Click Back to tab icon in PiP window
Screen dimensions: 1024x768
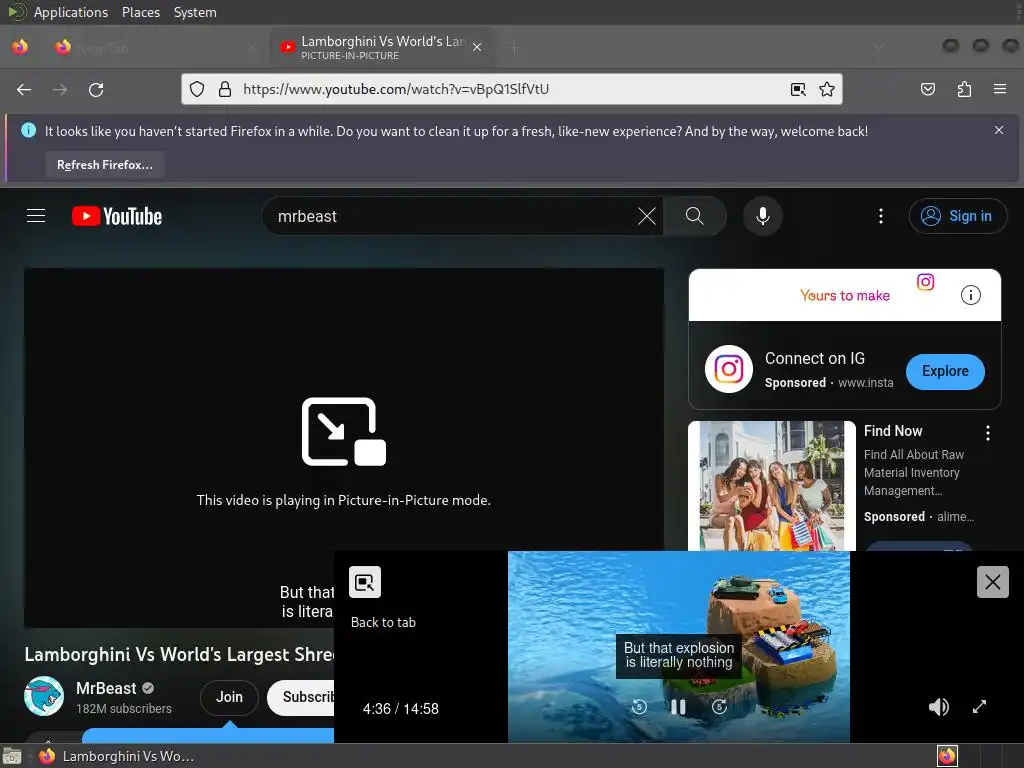click(x=364, y=582)
